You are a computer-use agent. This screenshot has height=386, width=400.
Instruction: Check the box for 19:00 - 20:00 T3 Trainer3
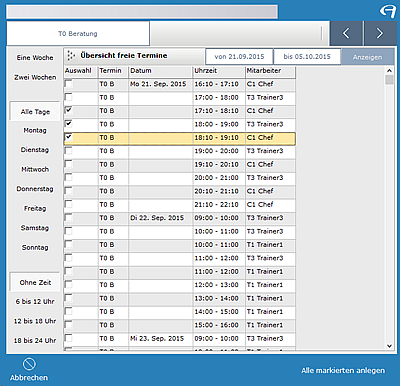69,150
